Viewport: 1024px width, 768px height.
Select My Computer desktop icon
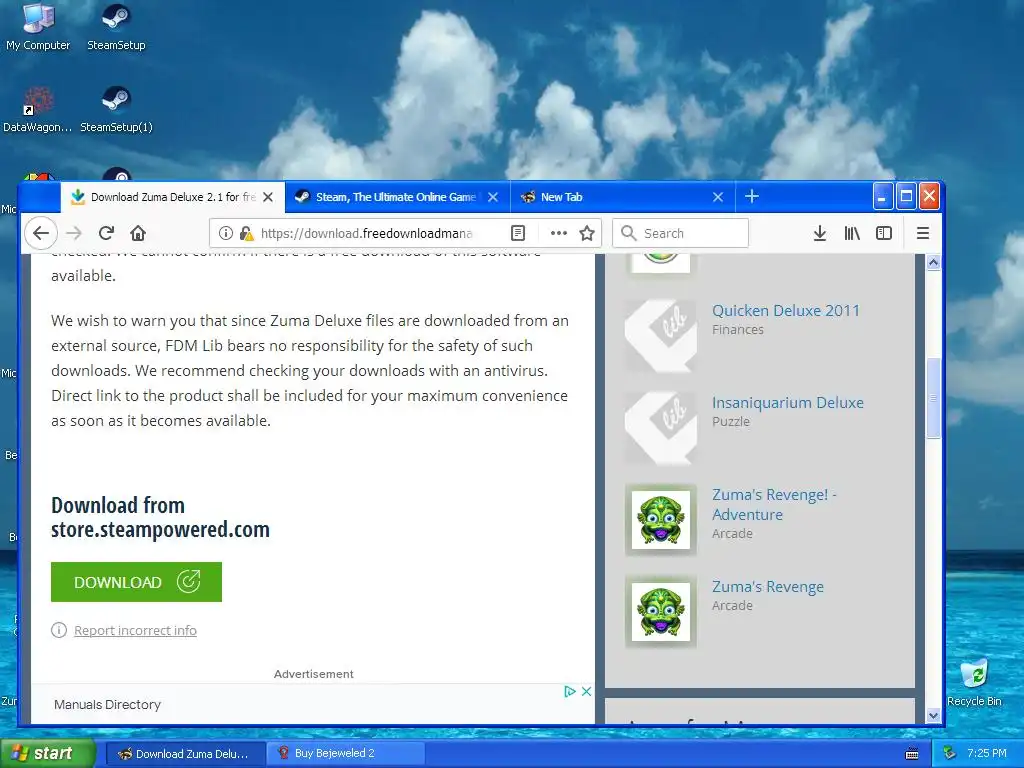click(x=38, y=27)
